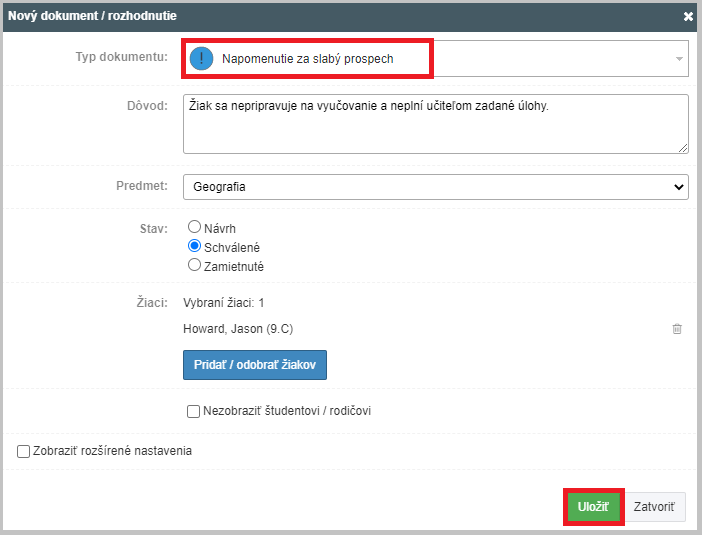This screenshot has width=702, height=535.
Task: Close the Nový dokument dialog with X
Action: (x=688, y=17)
